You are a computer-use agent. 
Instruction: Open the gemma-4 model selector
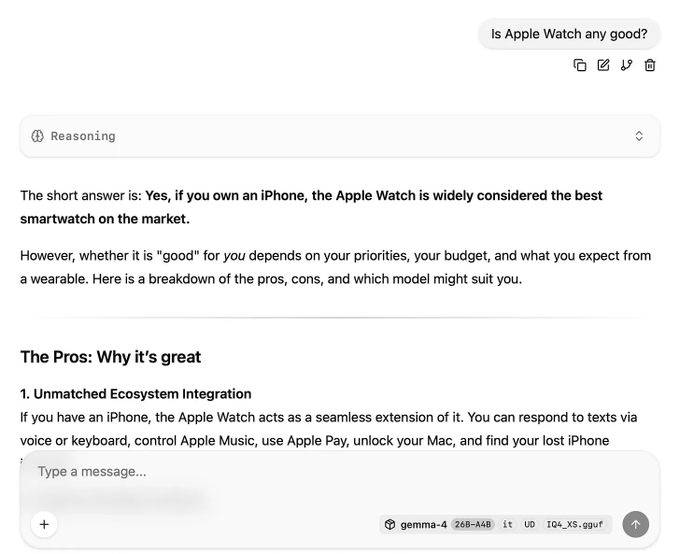(423, 524)
